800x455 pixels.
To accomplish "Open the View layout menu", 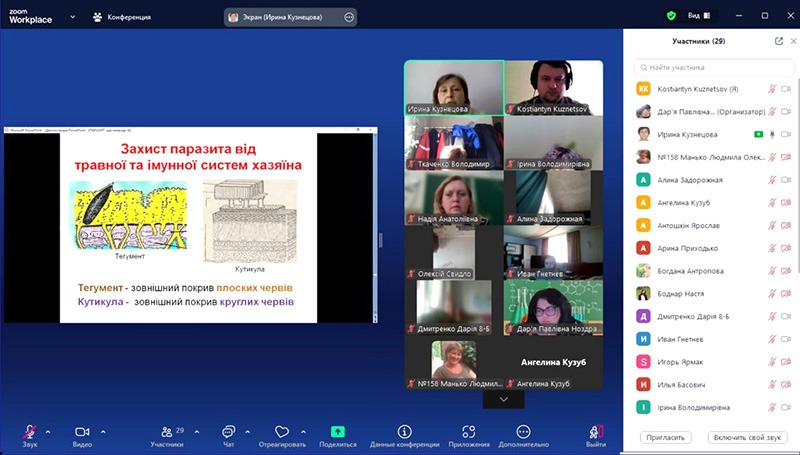I will pyautogui.click(x=700, y=16).
